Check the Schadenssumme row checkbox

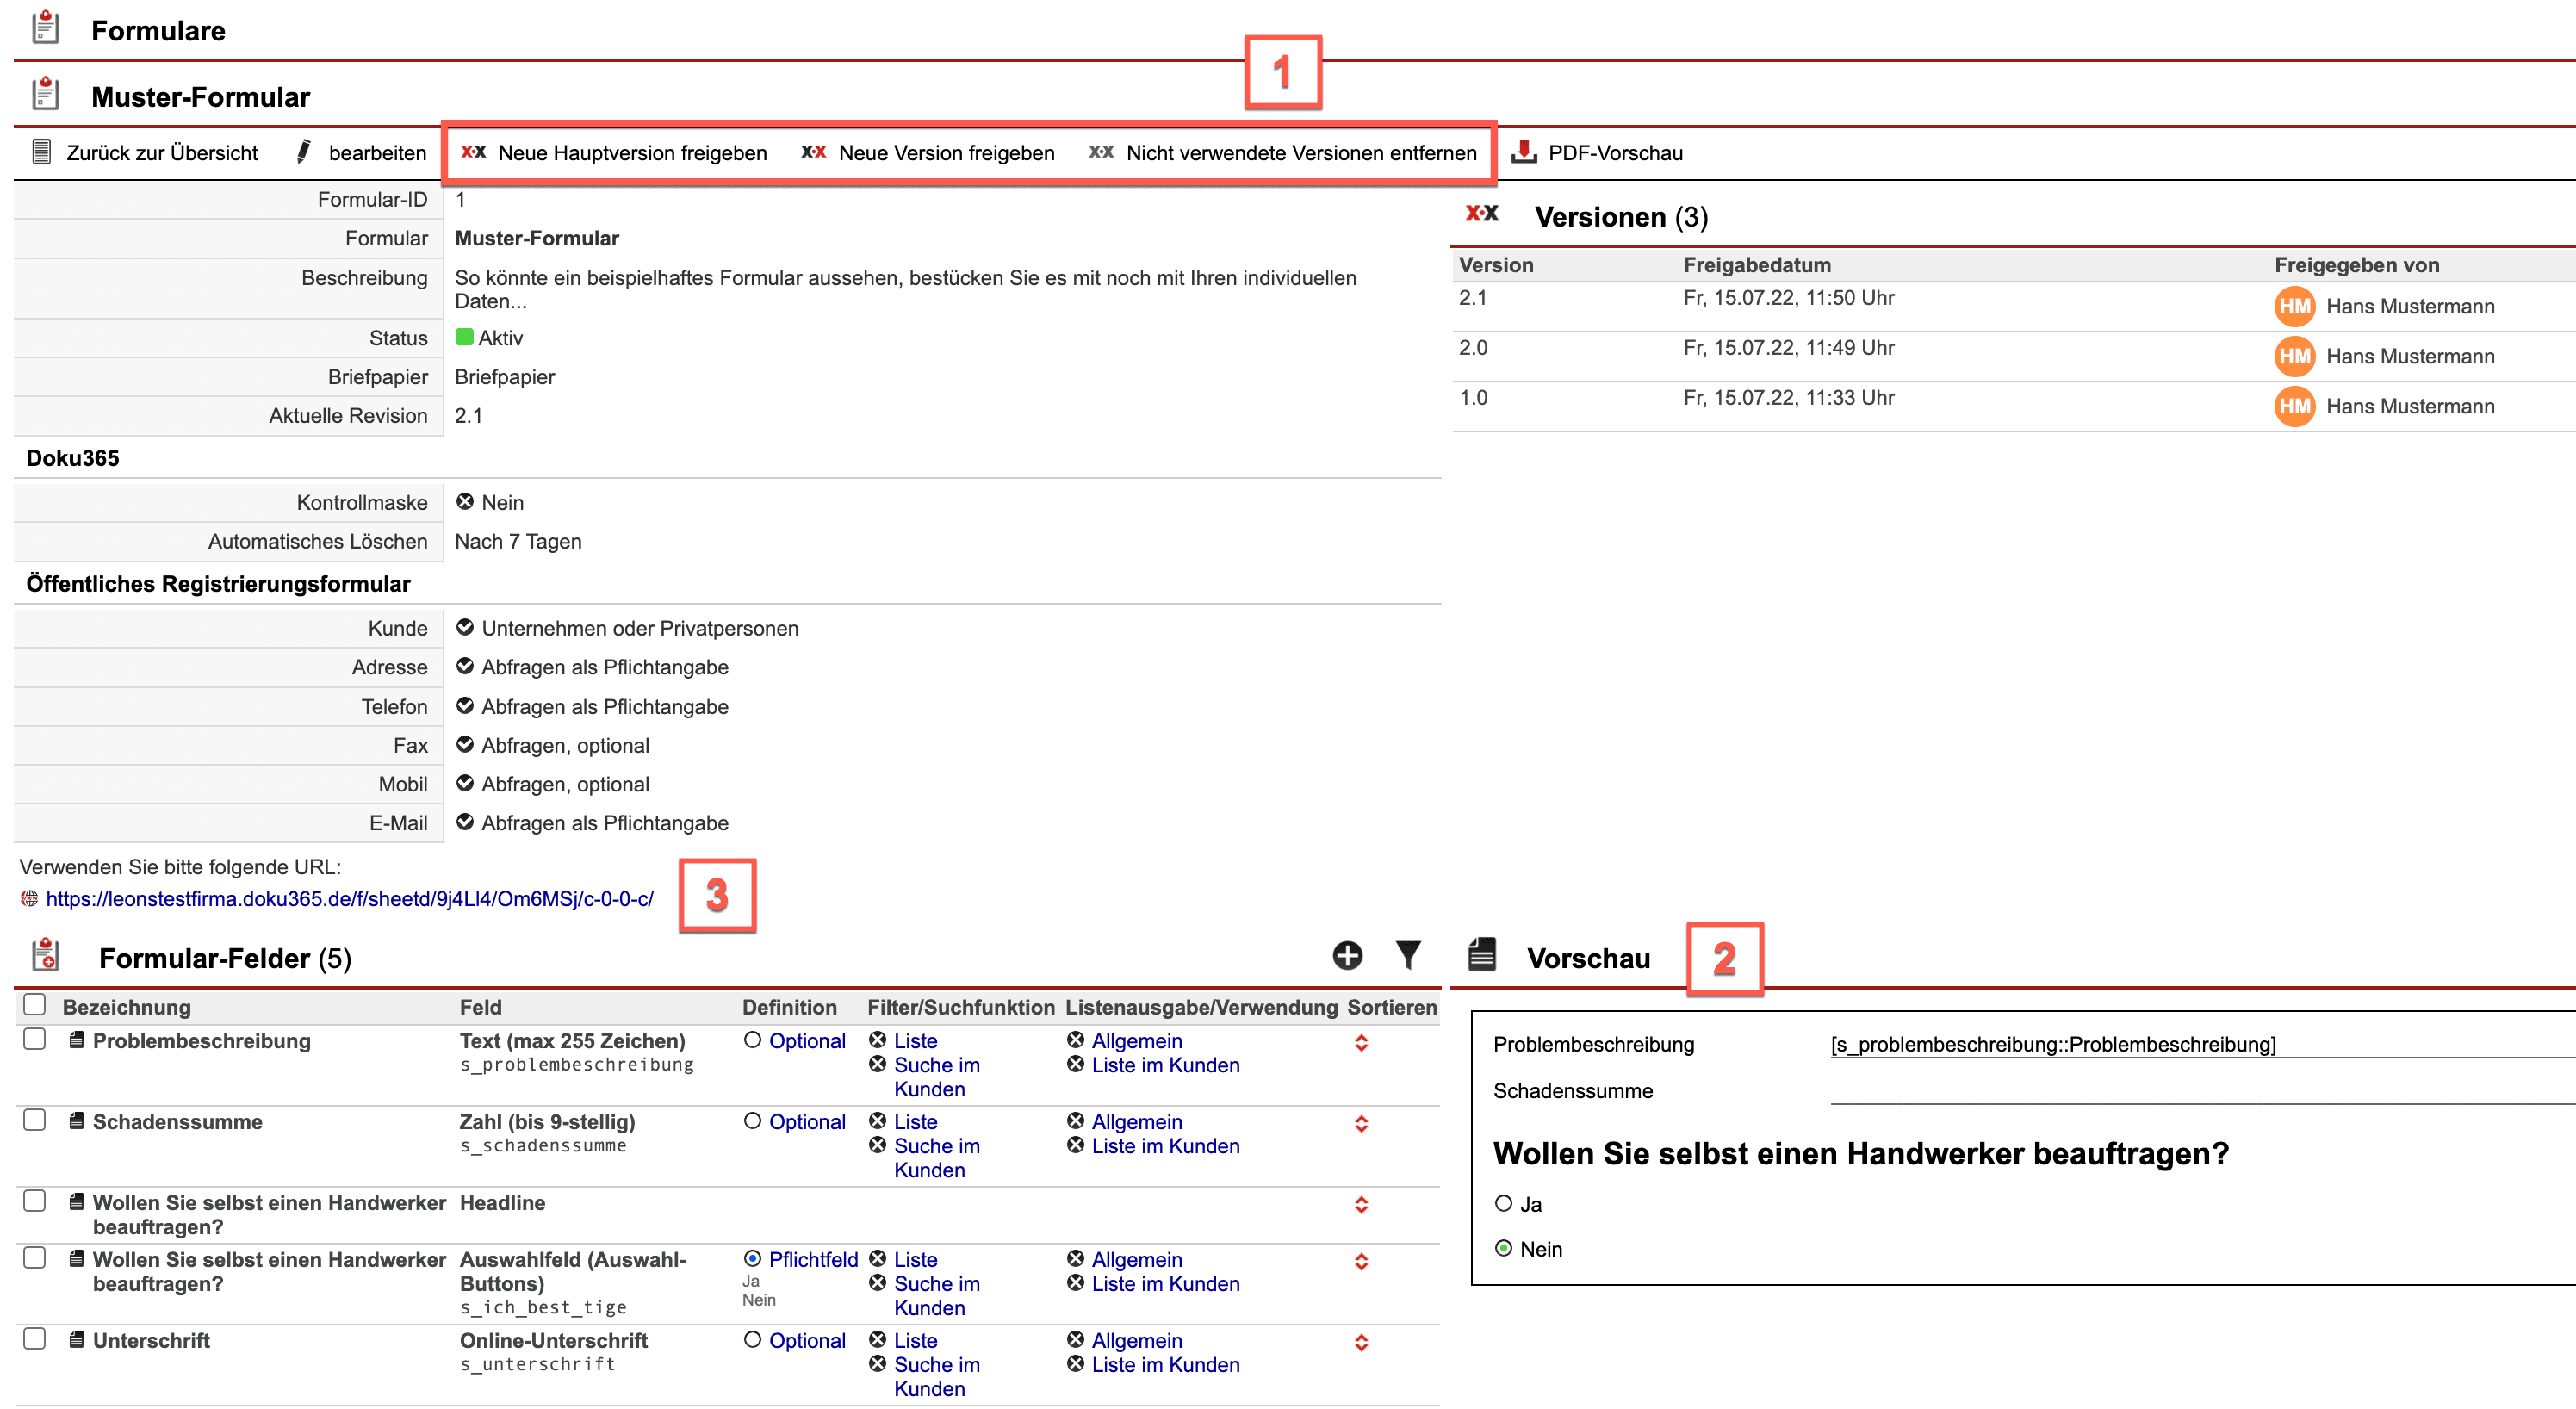pyautogui.click(x=35, y=1120)
